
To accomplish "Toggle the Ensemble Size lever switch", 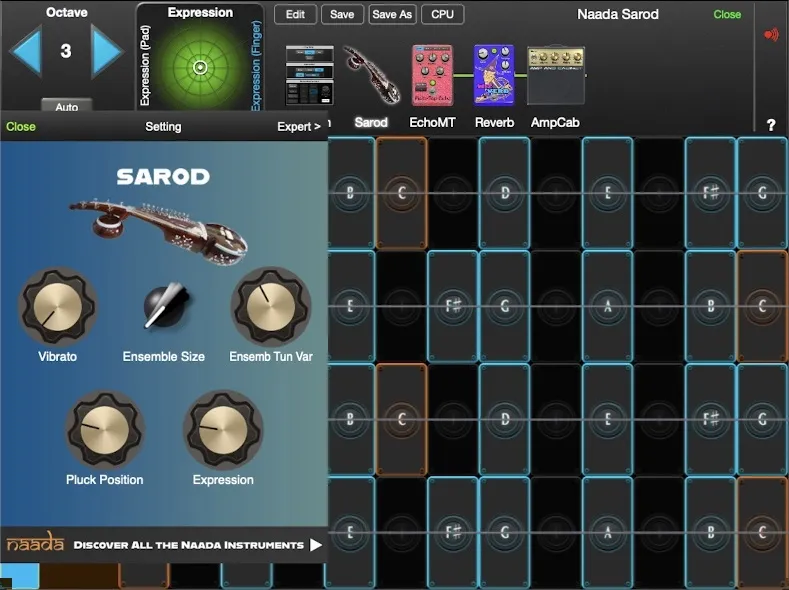I will [166, 305].
